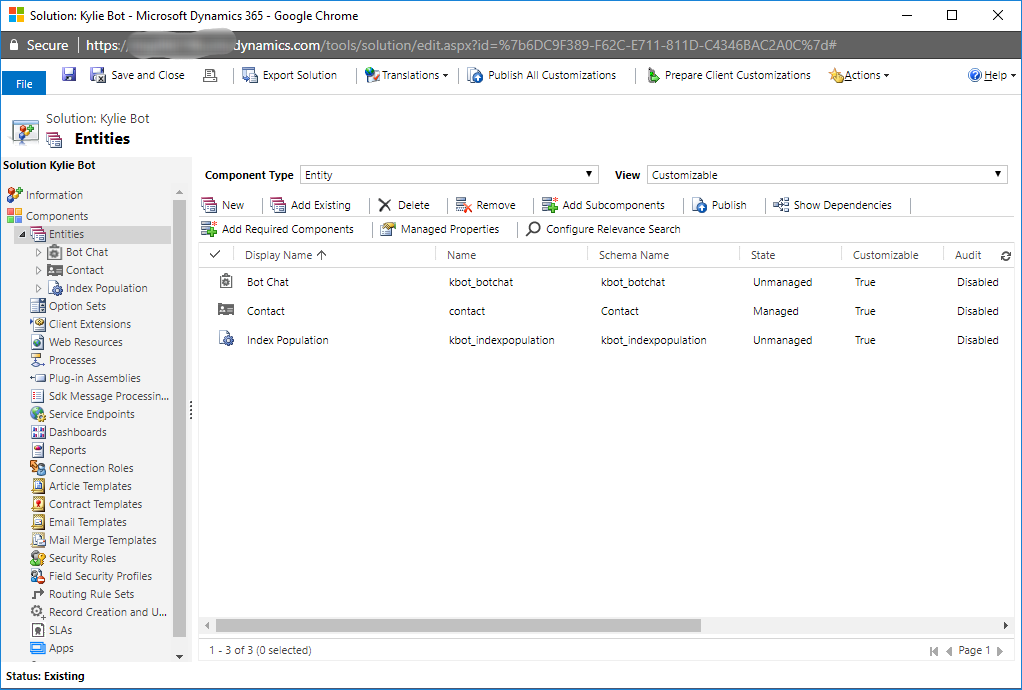Click Delete in entity toolbar

(404, 205)
